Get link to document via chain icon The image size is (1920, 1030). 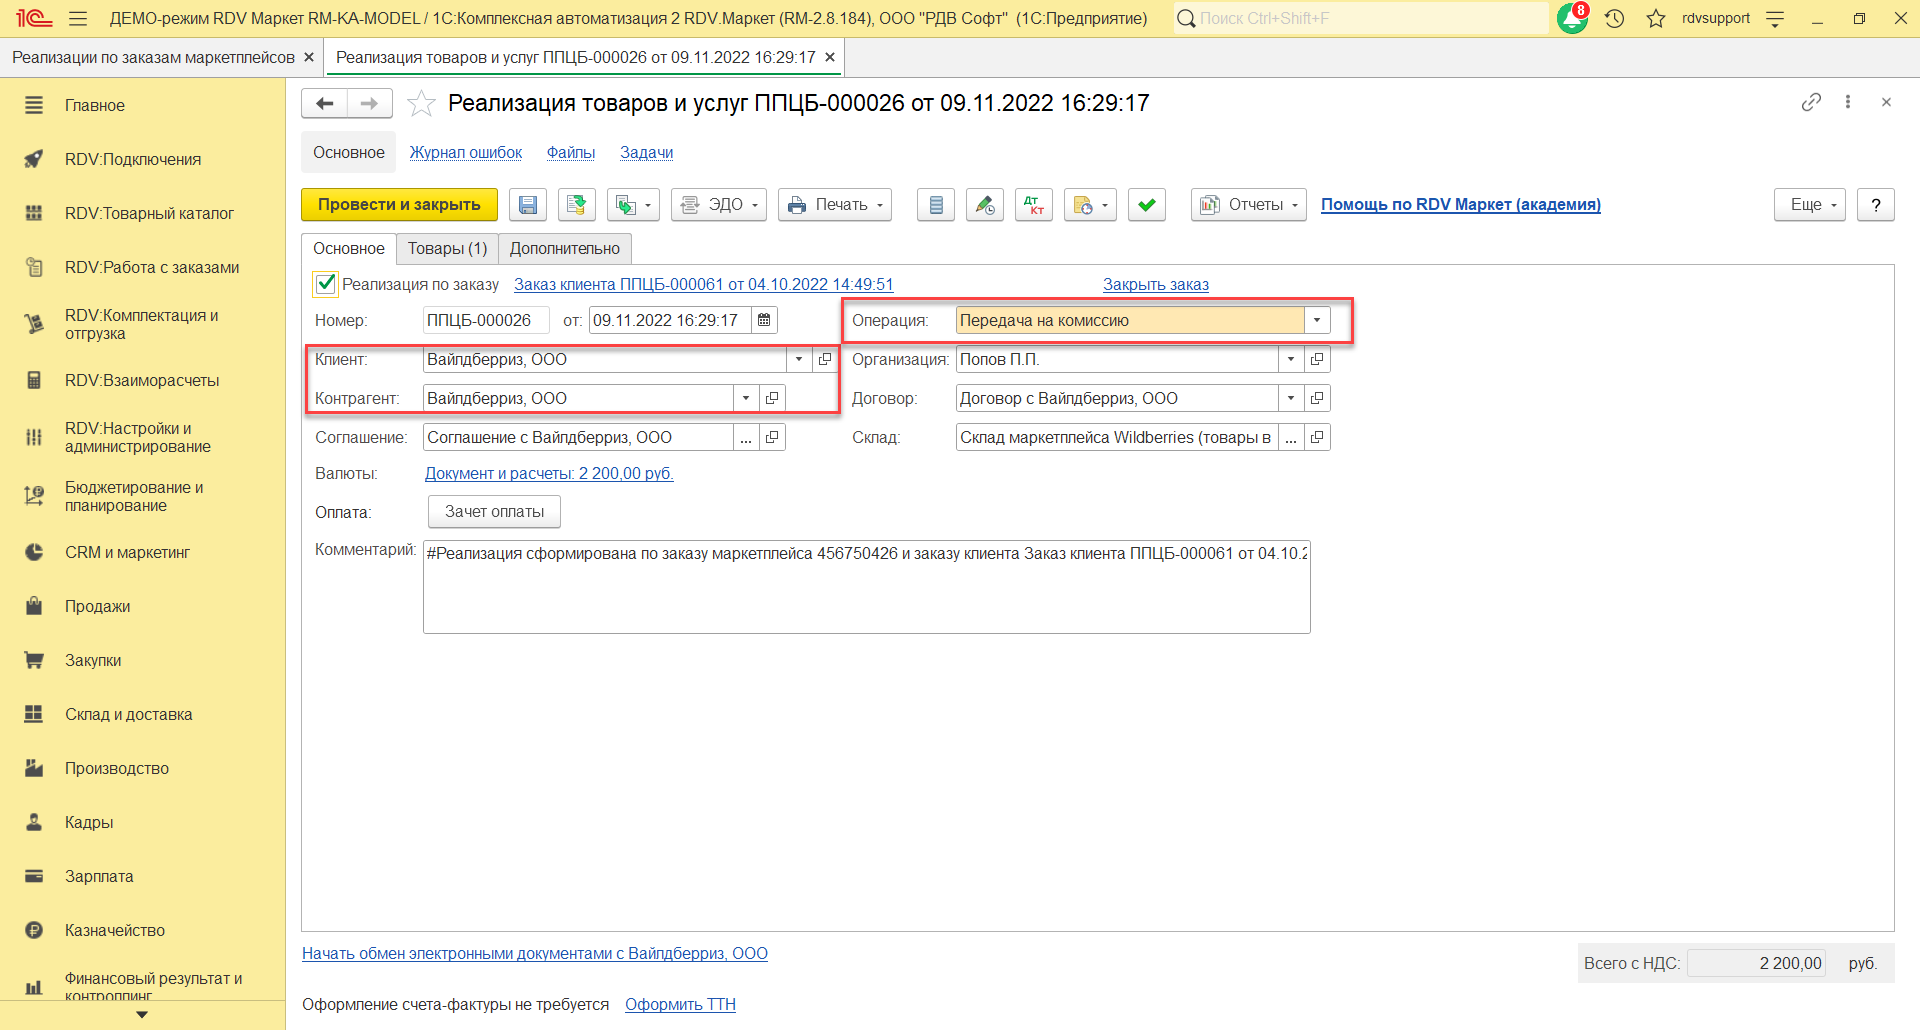(1811, 102)
